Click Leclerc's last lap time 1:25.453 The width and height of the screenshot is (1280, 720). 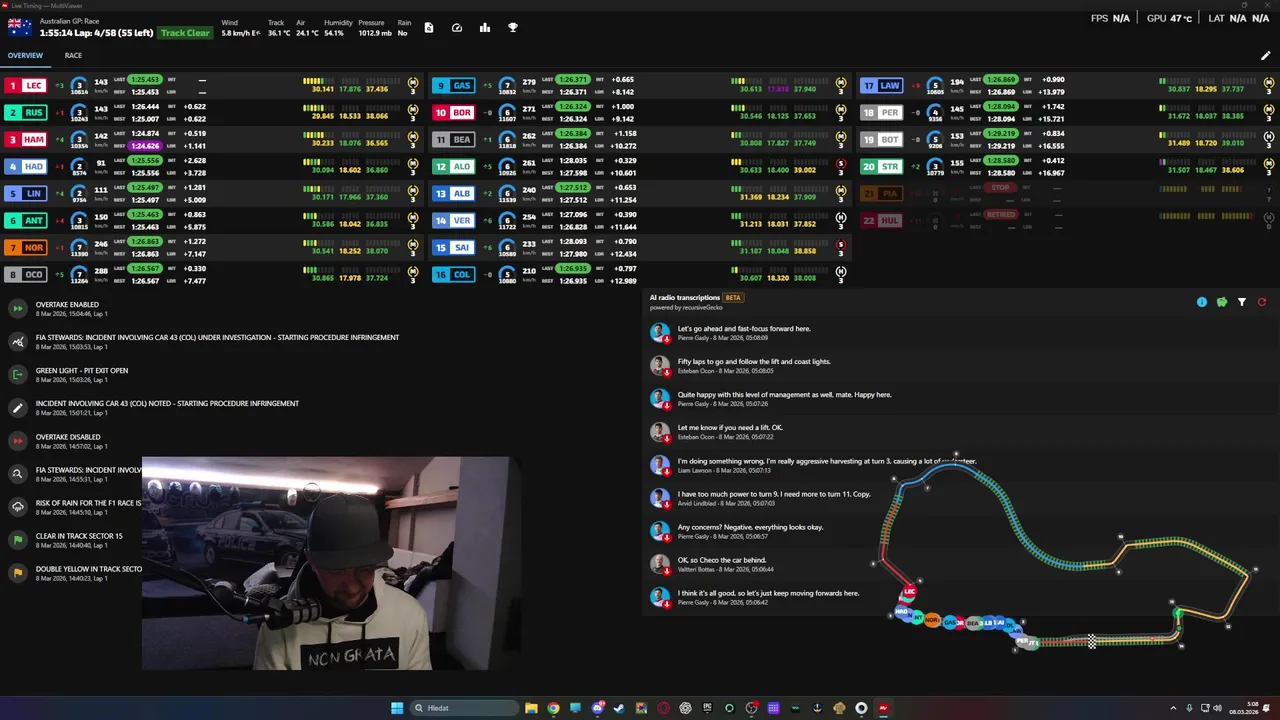(145, 79)
